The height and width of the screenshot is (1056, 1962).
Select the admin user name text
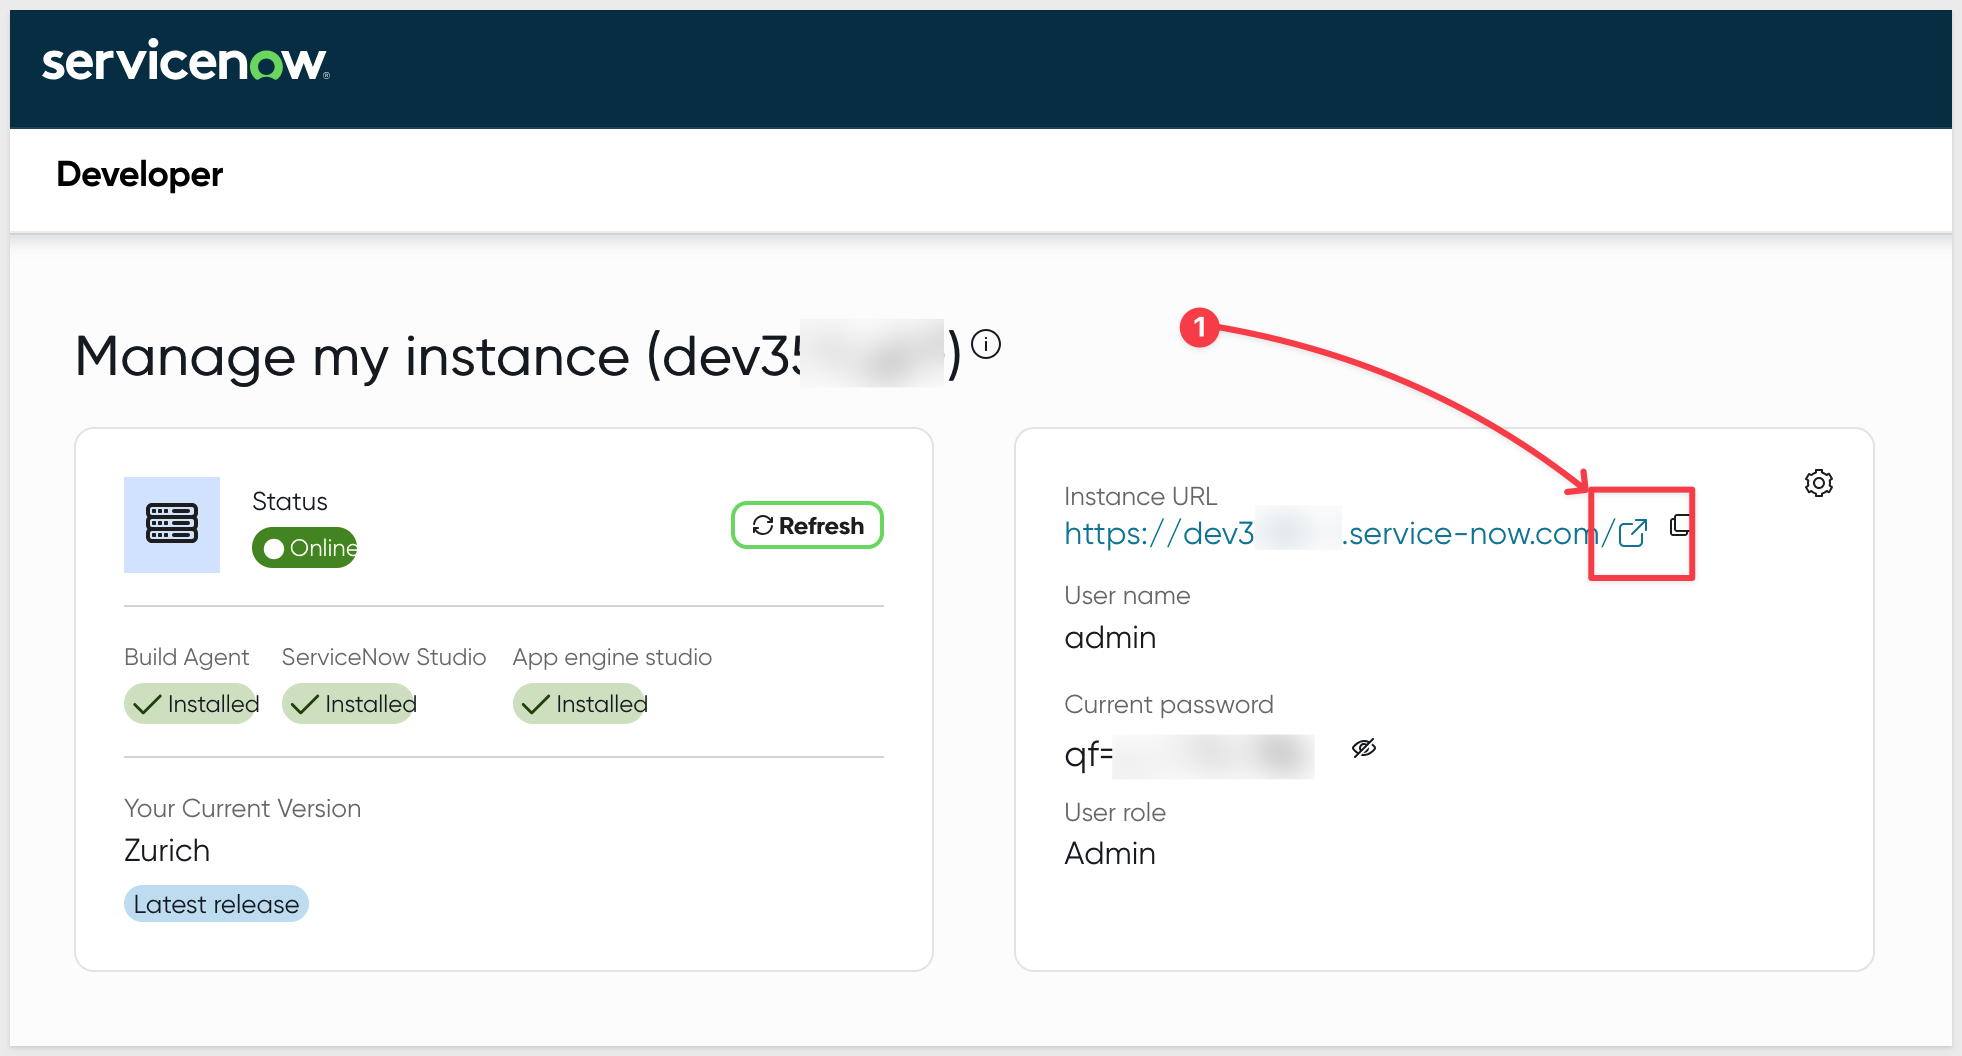pyautogui.click(x=1110, y=638)
